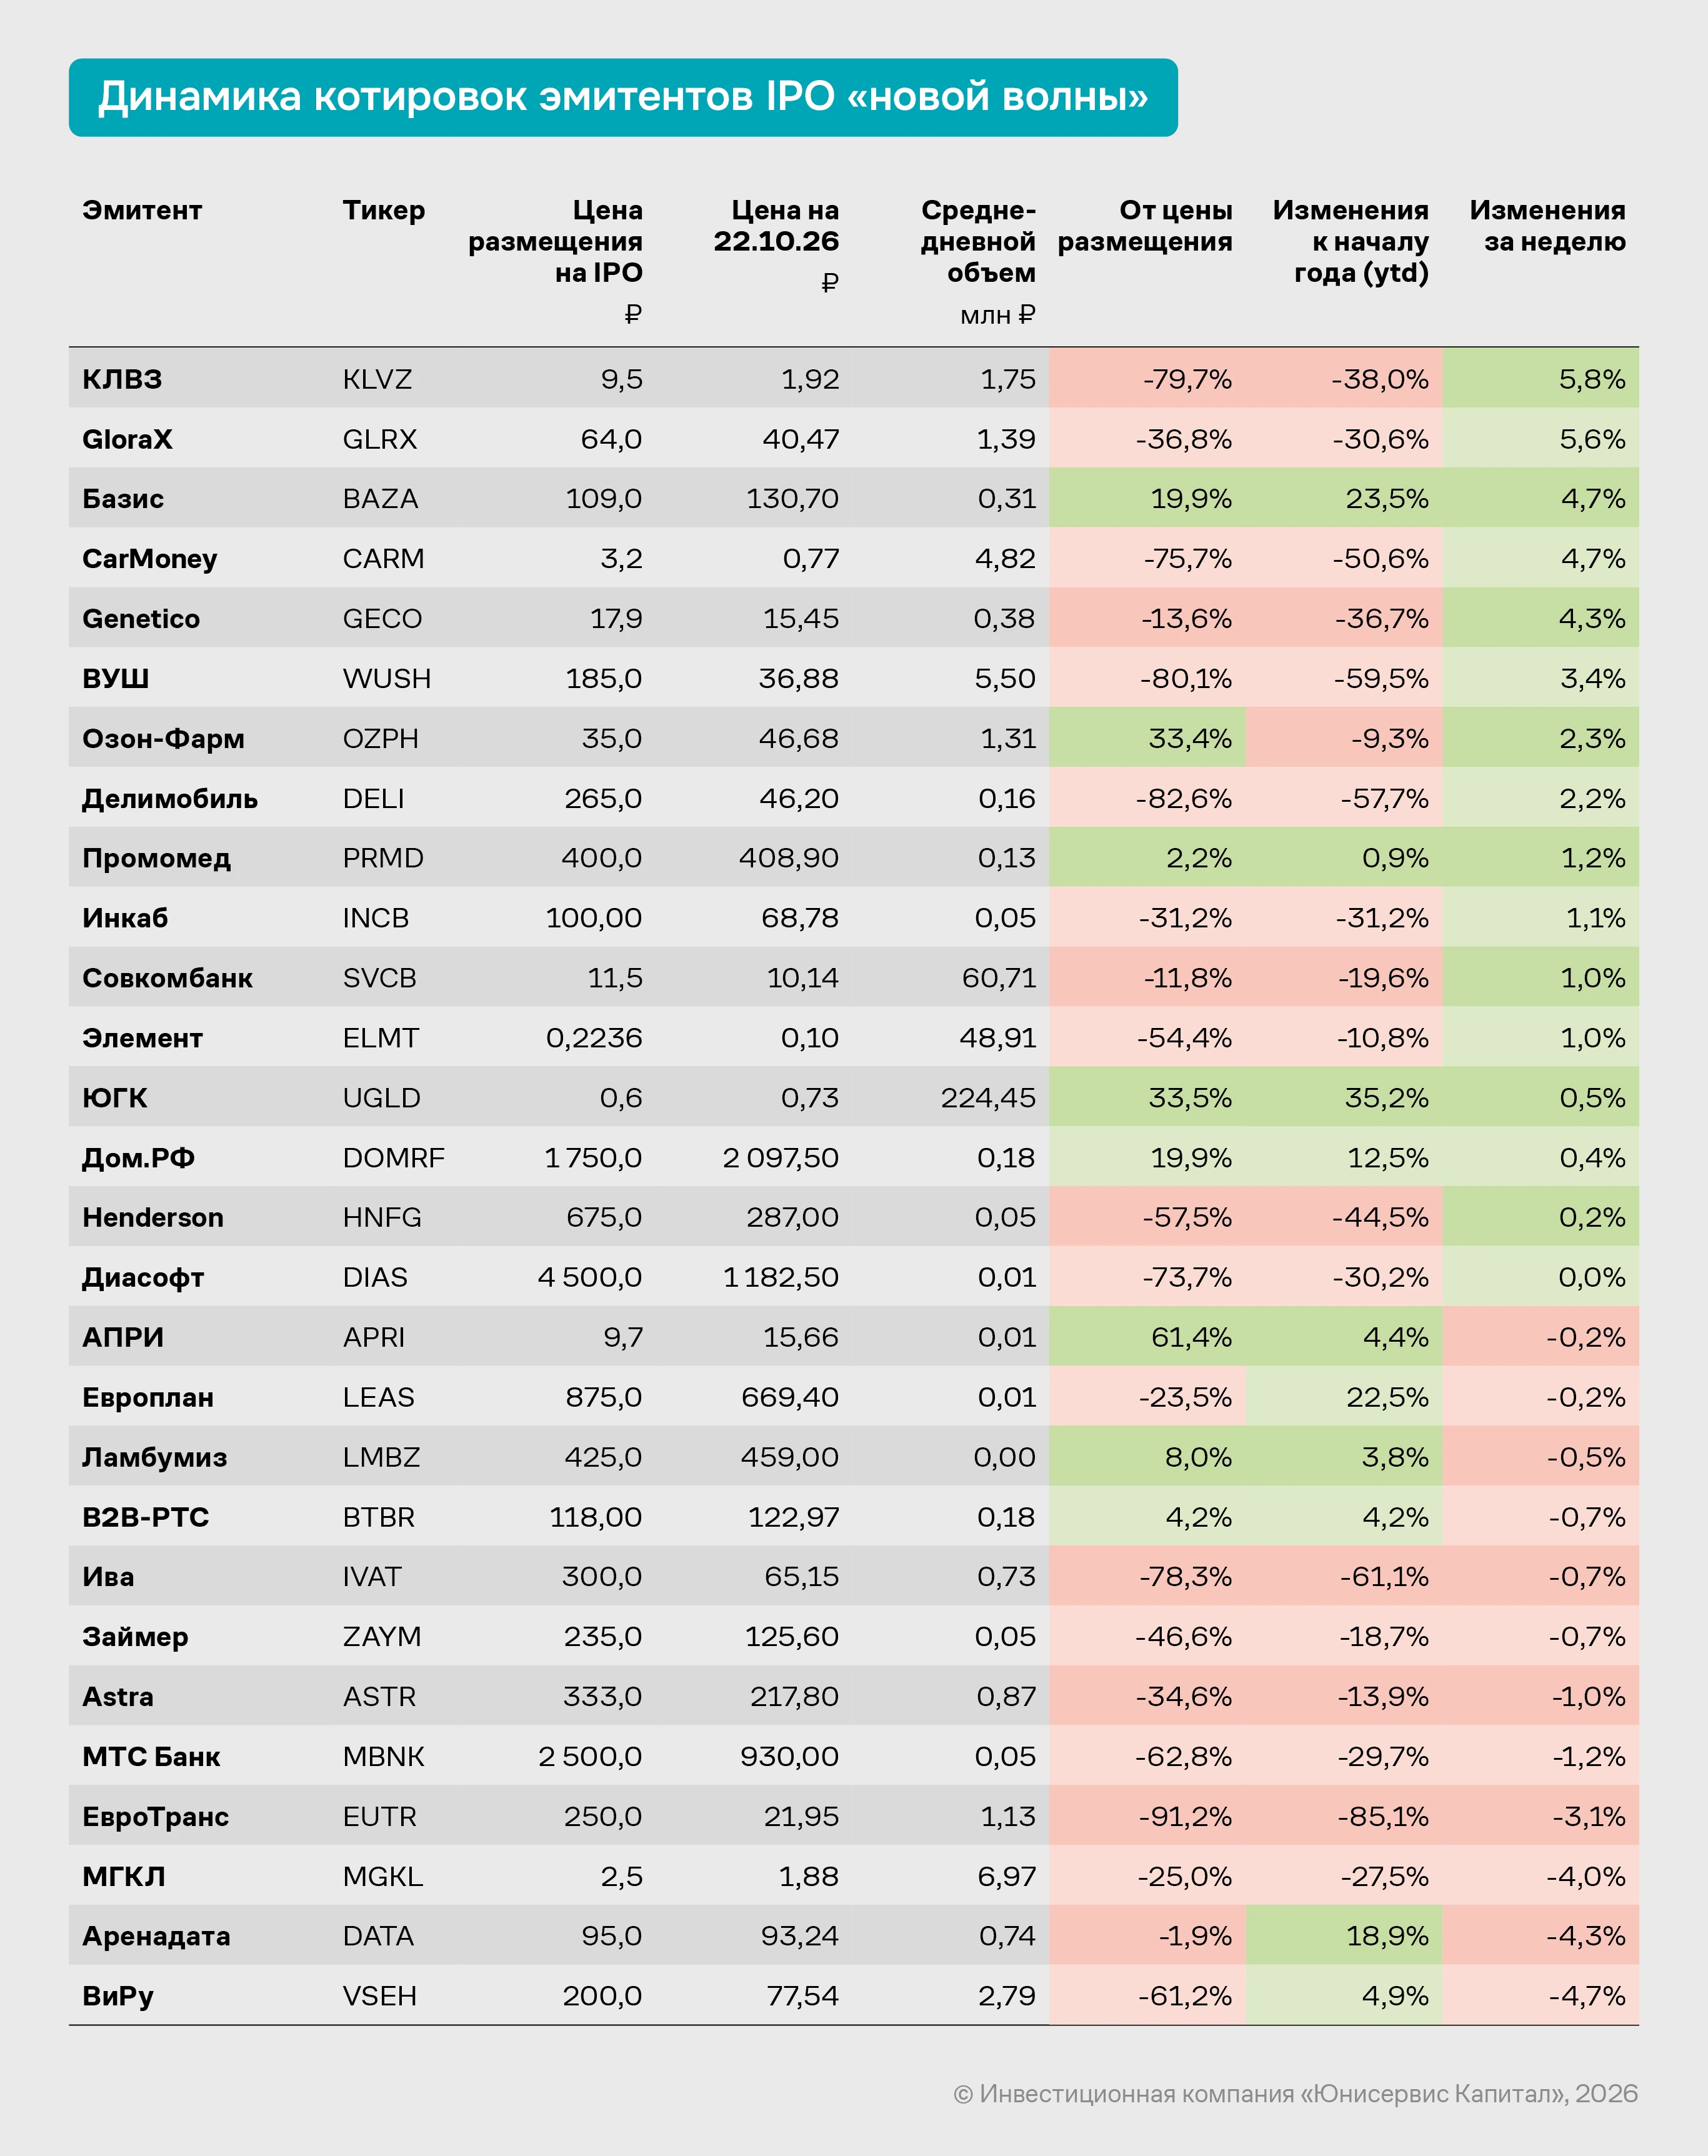Click the Совкомбанк row name
The image size is (1708, 2156).
pos(167,978)
